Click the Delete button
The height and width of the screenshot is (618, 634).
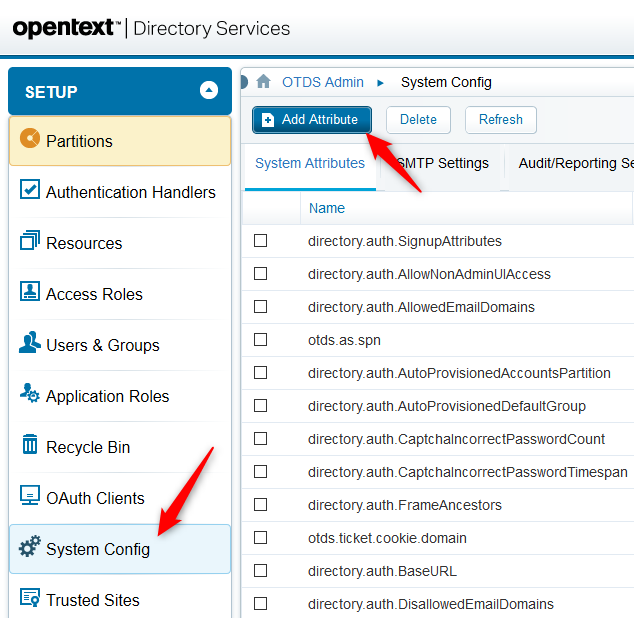418,120
